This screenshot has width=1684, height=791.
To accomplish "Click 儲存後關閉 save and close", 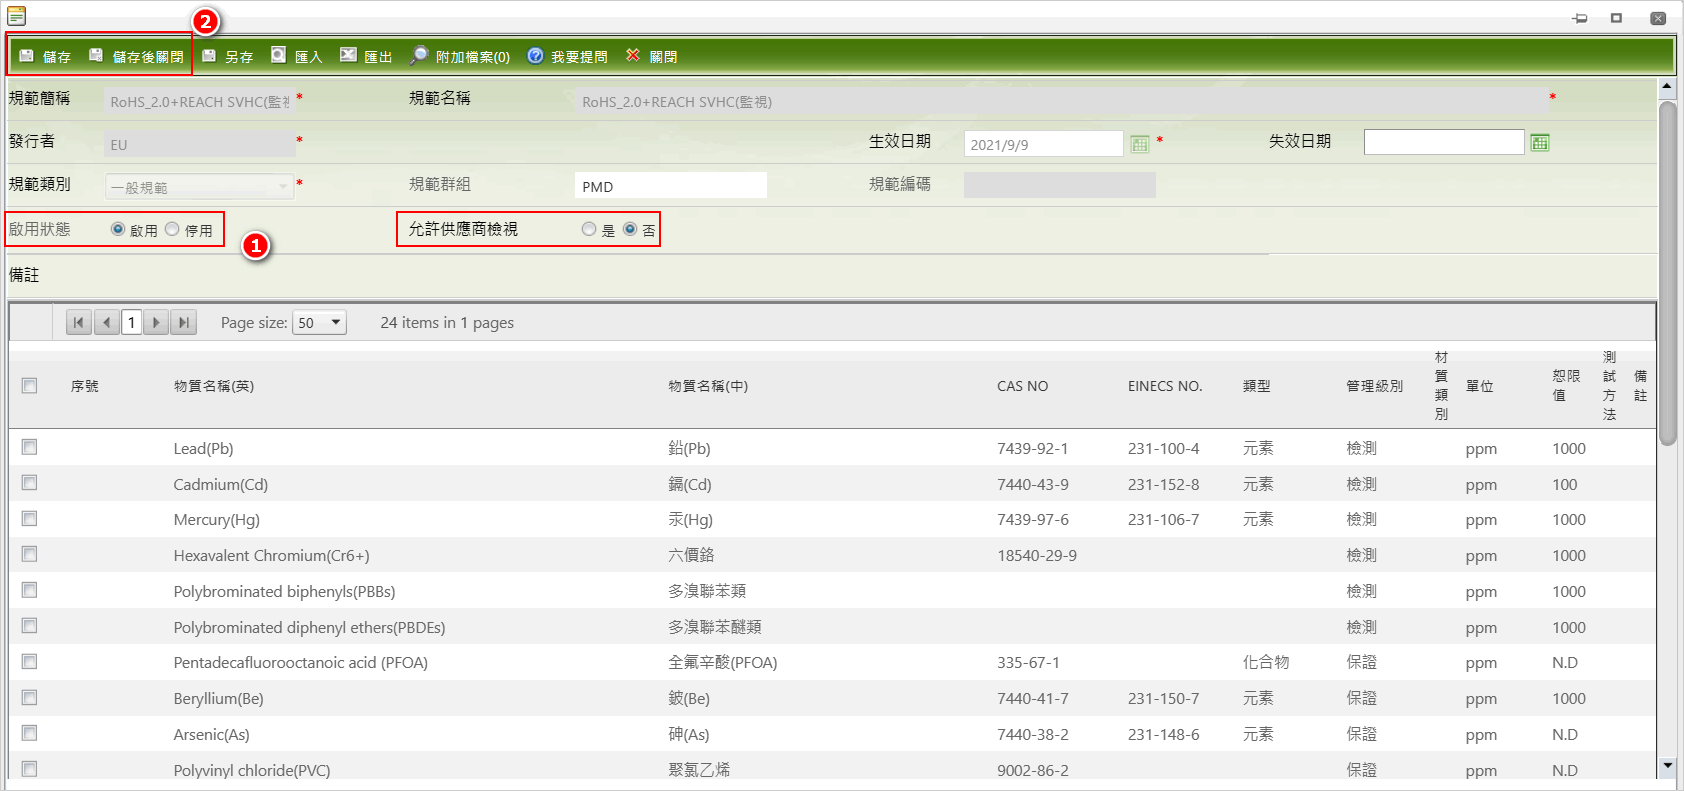I will [136, 56].
